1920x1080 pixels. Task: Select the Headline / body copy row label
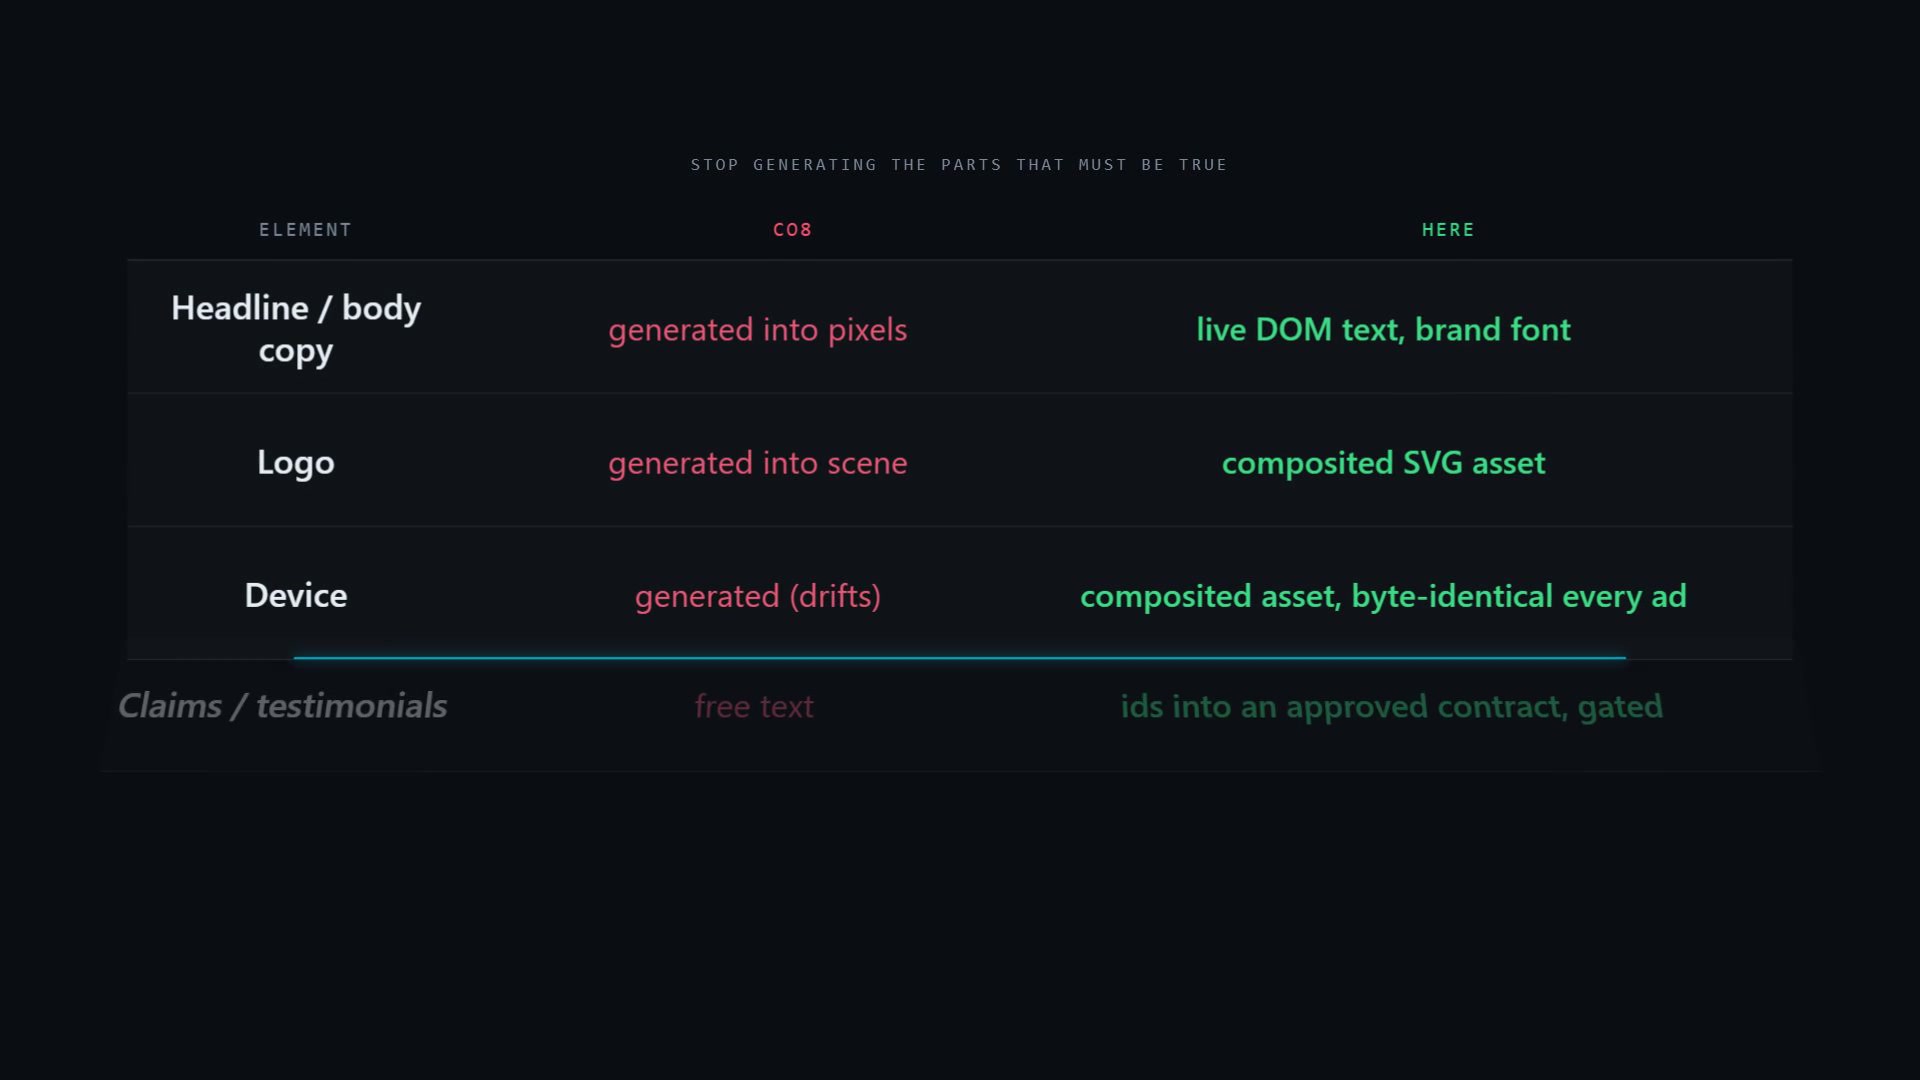[x=296, y=329]
